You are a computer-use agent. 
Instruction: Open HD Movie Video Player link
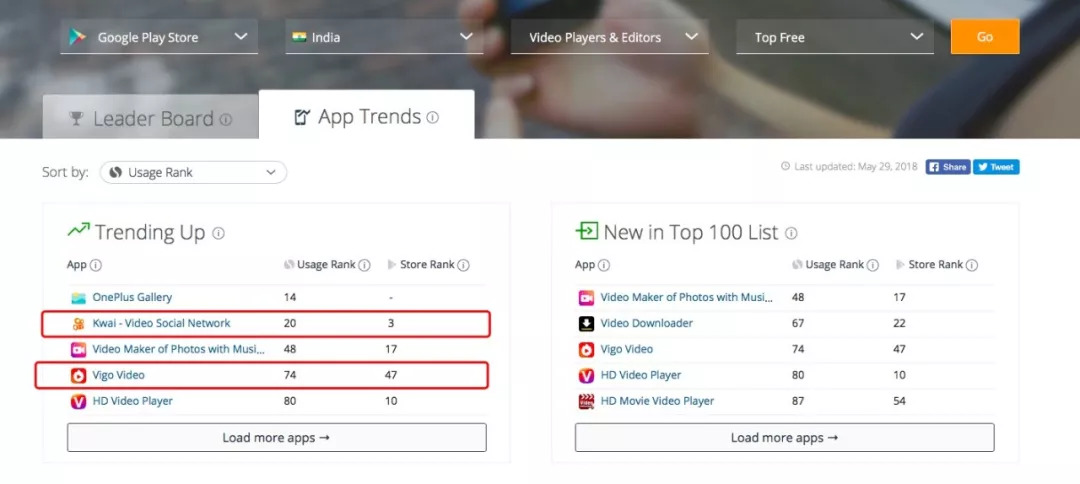pos(657,401)
